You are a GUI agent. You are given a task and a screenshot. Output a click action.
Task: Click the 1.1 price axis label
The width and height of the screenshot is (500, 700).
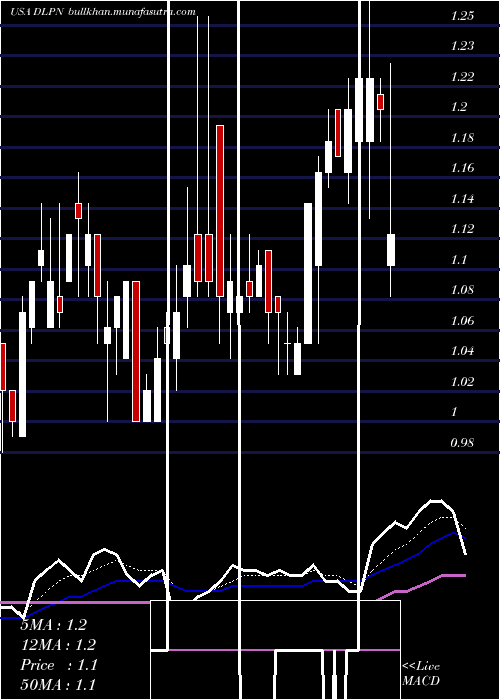pos(459,260)
